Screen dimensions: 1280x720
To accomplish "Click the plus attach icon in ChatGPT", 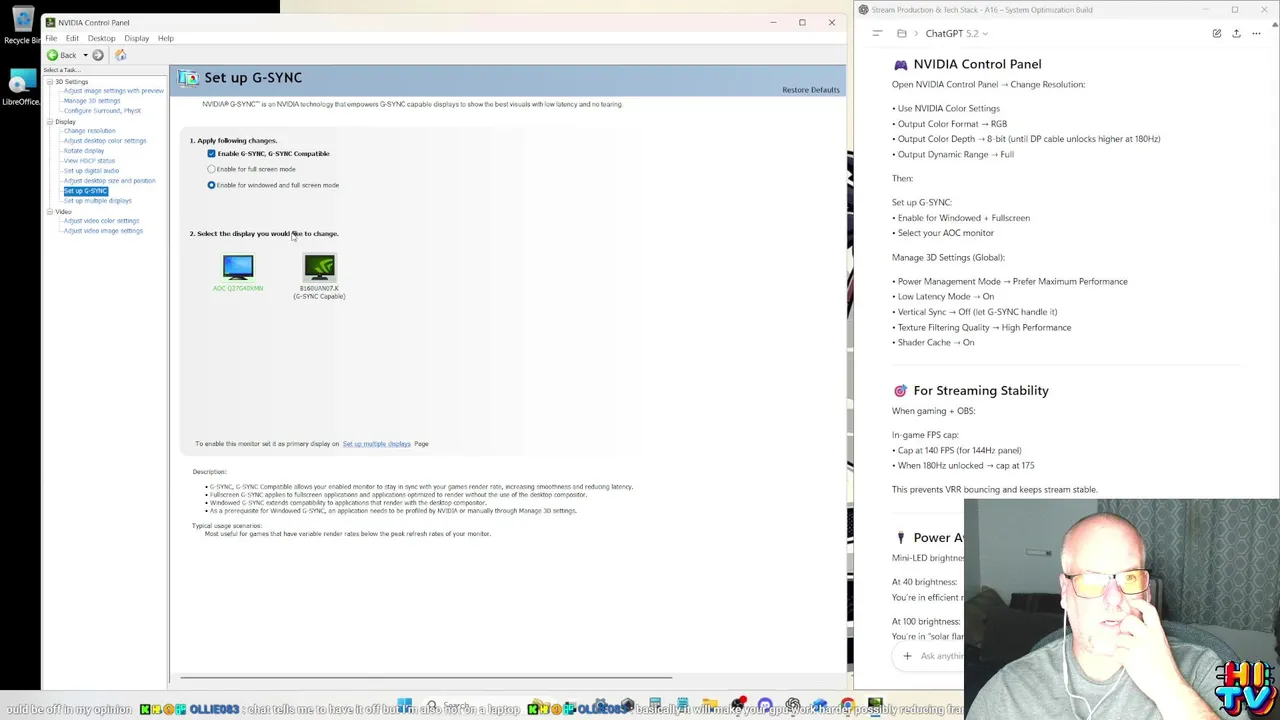I will [x=907, y=656].
